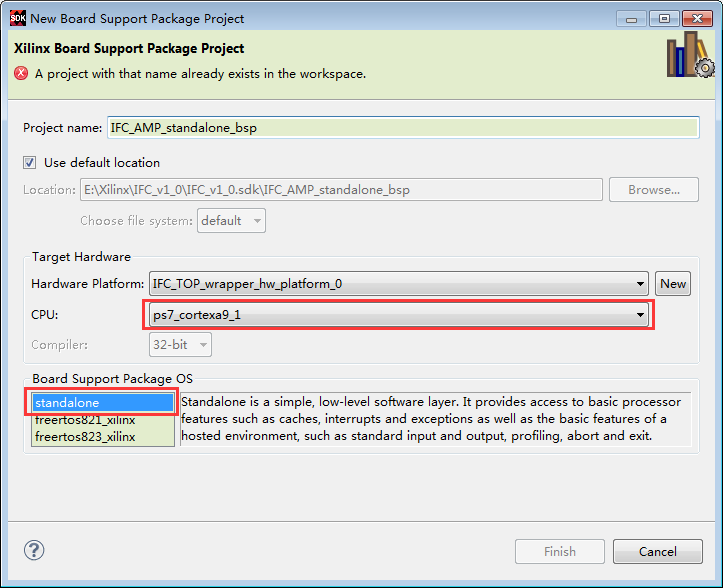Image resolution: width=723 pixels, height=588 pixels.
Task: Select standalone in the OS list
Action: [103, 403]
